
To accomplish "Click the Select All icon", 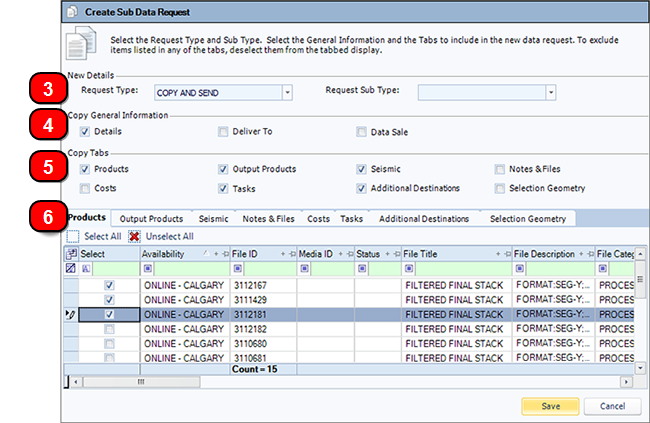I will pyautogui.click(x=73, y=236).
